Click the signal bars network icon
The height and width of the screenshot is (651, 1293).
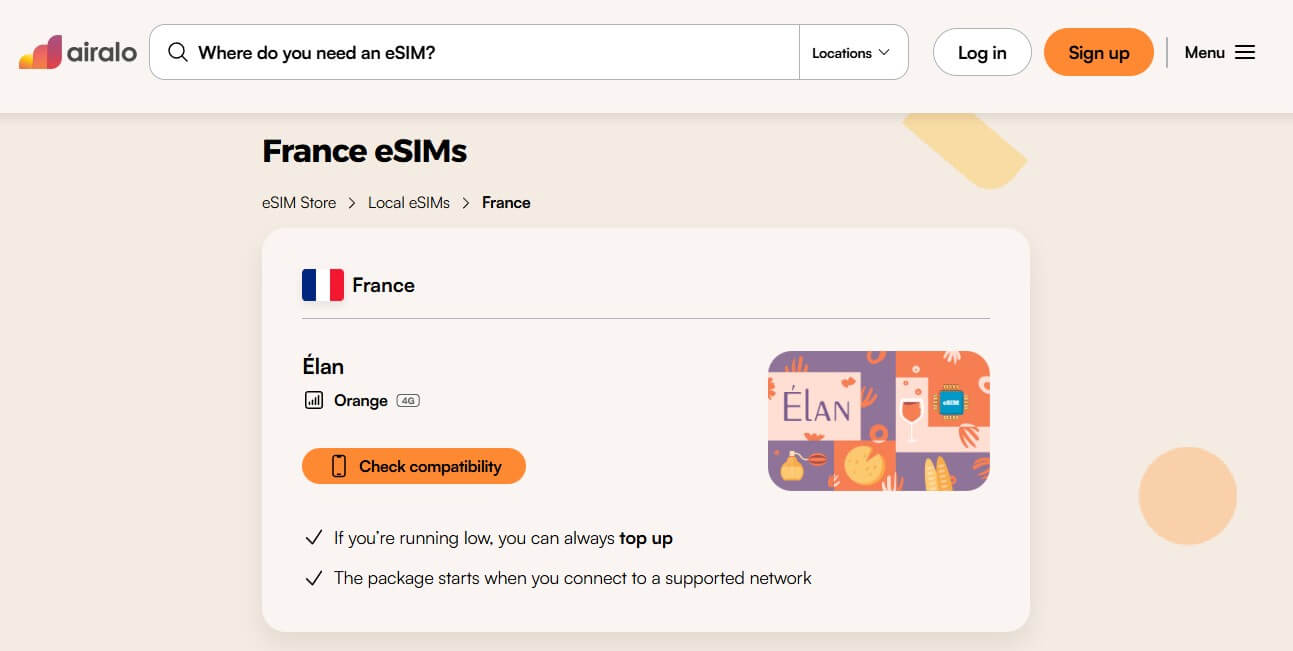click(314, 400)
